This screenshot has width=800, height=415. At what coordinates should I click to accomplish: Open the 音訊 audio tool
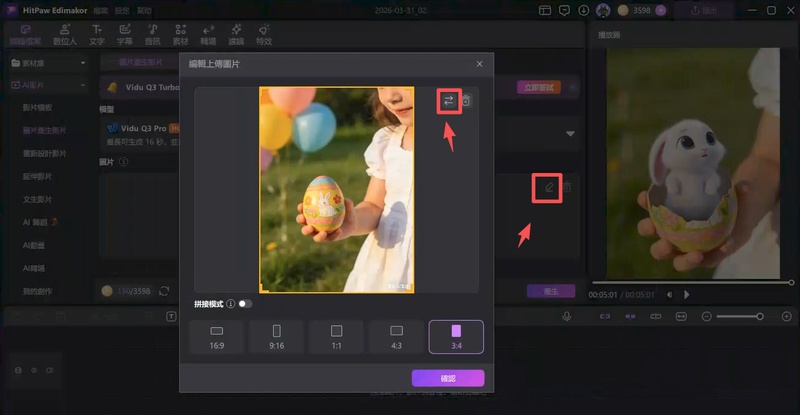pos(153,35)
